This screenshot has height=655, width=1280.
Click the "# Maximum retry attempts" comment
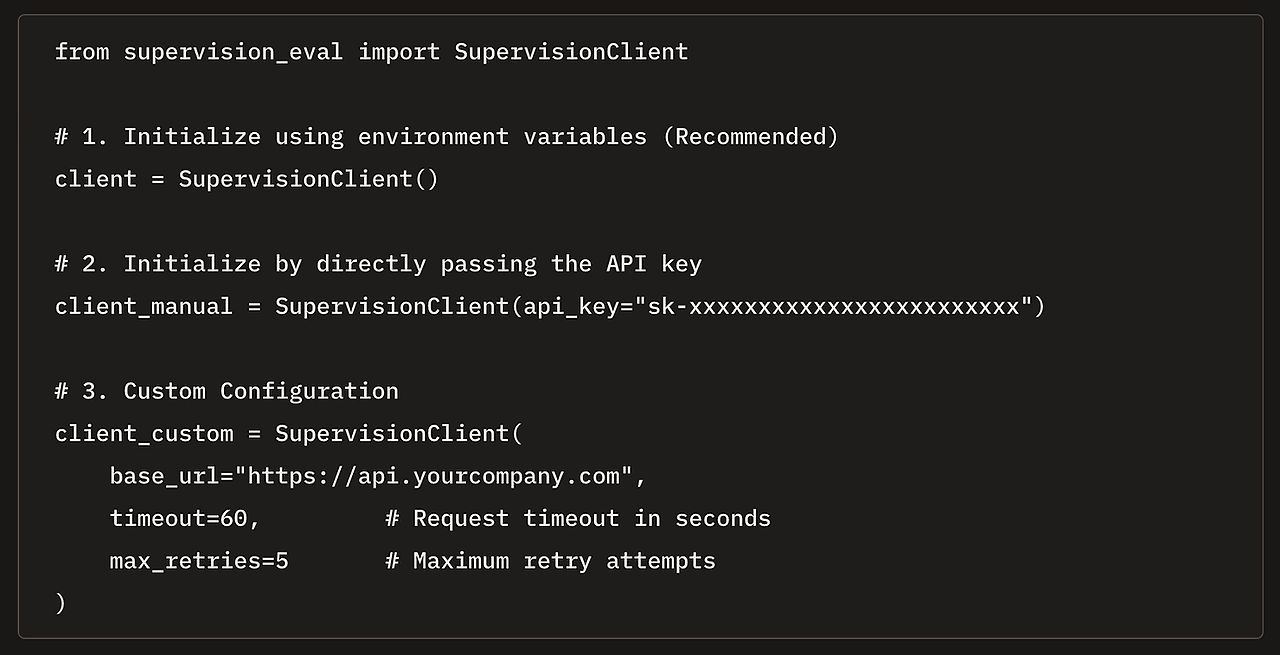[x=550, y=561]
